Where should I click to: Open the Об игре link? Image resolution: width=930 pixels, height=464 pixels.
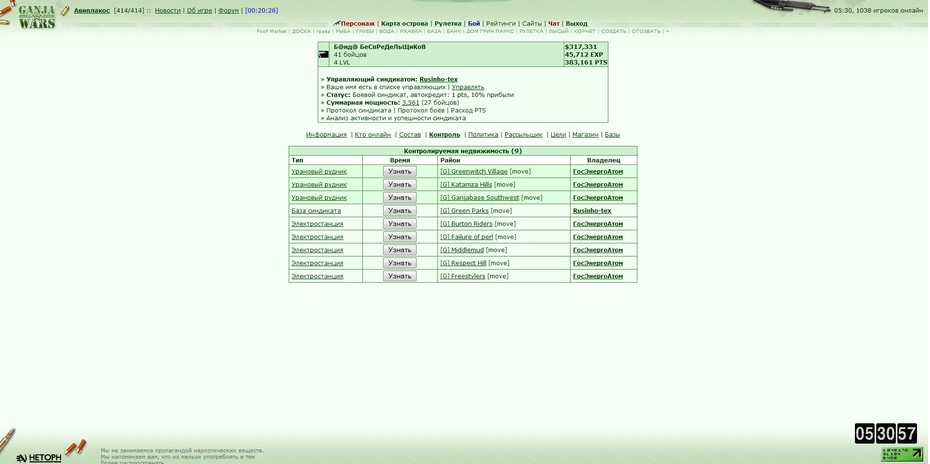point(199,10)
